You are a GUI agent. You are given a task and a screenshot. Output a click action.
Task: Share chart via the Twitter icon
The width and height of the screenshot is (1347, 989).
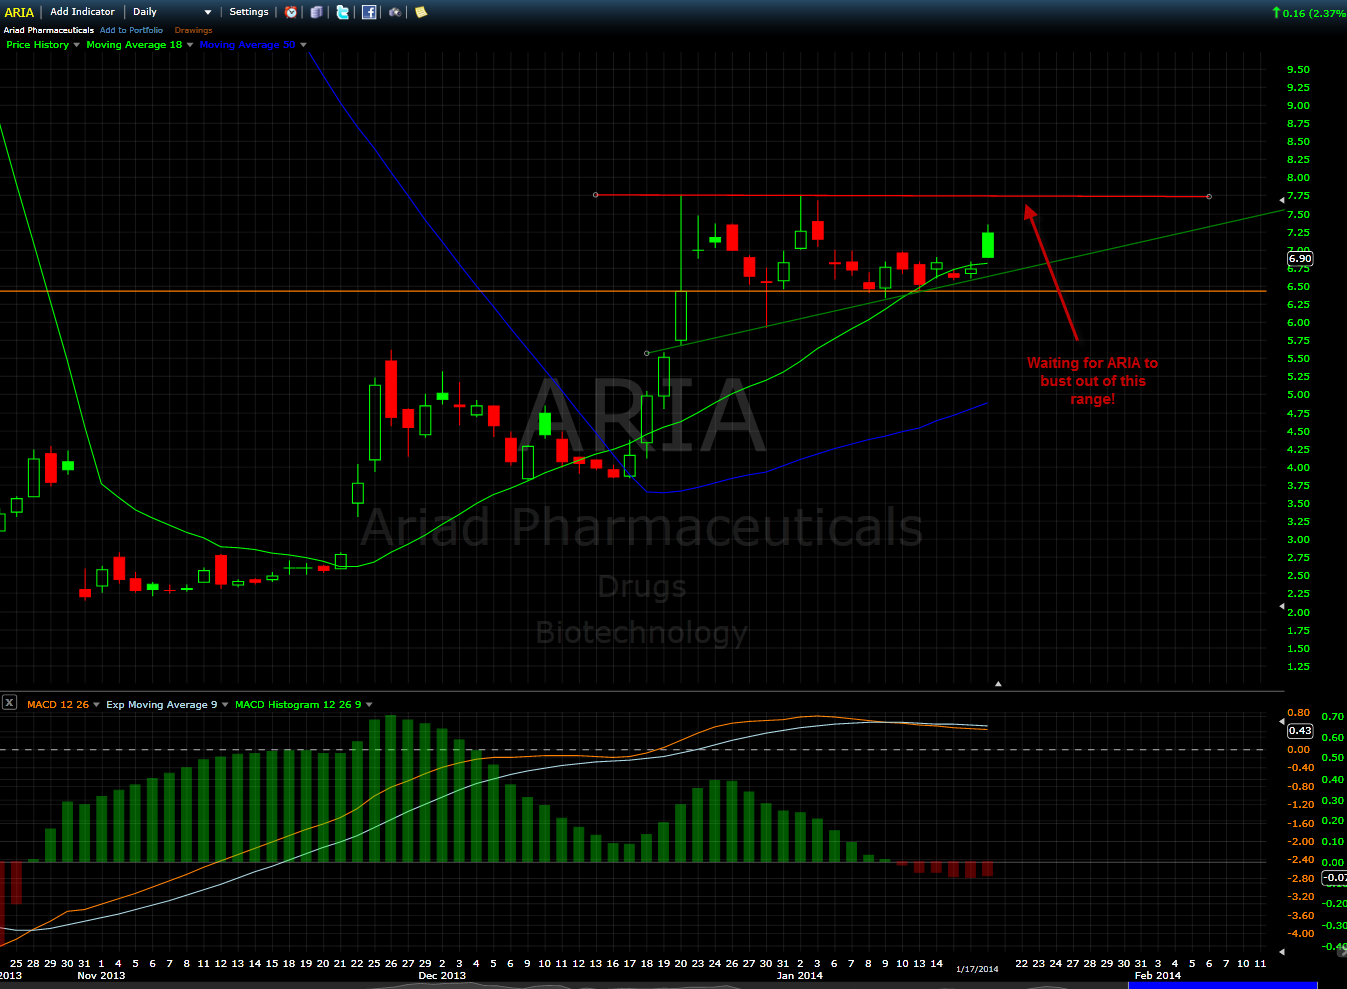pos(342,11)
